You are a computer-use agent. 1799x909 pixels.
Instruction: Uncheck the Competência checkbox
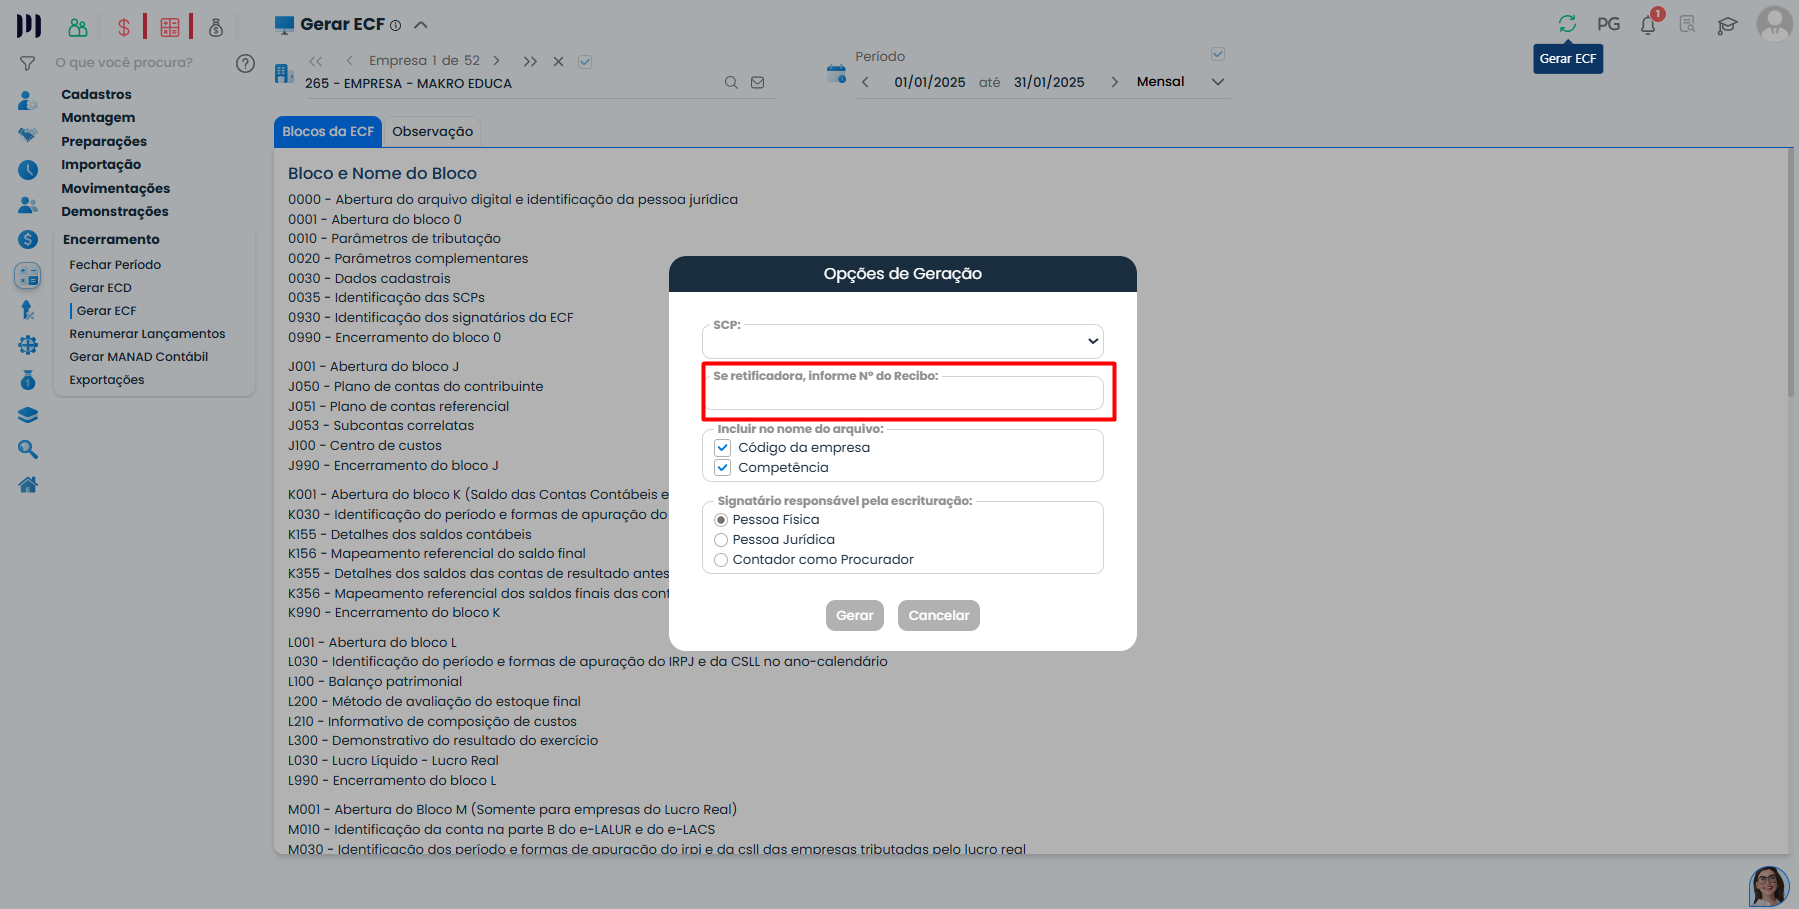tap(722, 467)
